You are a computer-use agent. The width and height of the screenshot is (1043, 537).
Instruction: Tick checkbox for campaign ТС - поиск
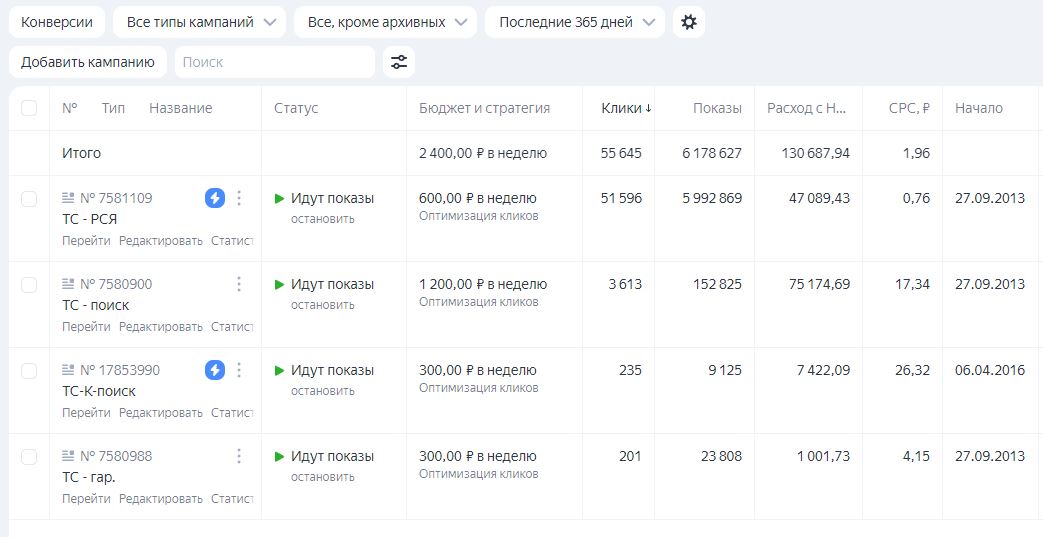pyautogui.click(x=29, y=284)
